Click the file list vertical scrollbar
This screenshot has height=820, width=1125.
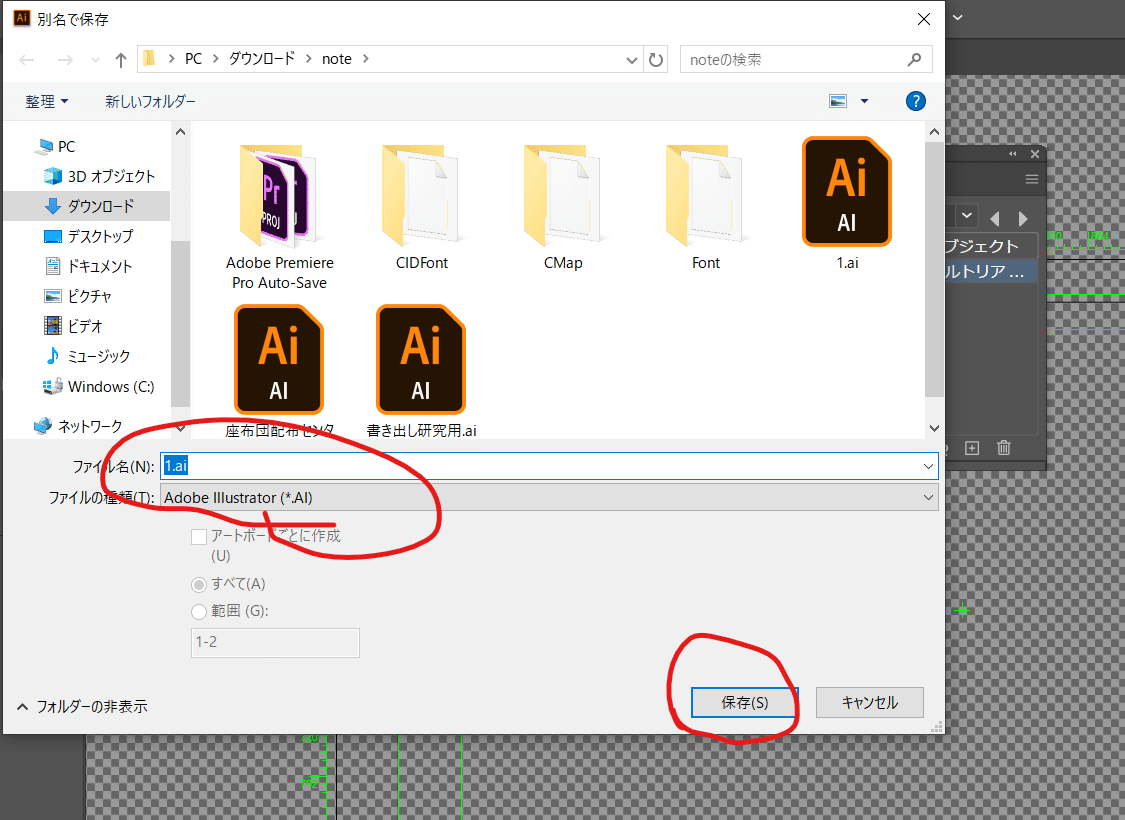point(934,268)
